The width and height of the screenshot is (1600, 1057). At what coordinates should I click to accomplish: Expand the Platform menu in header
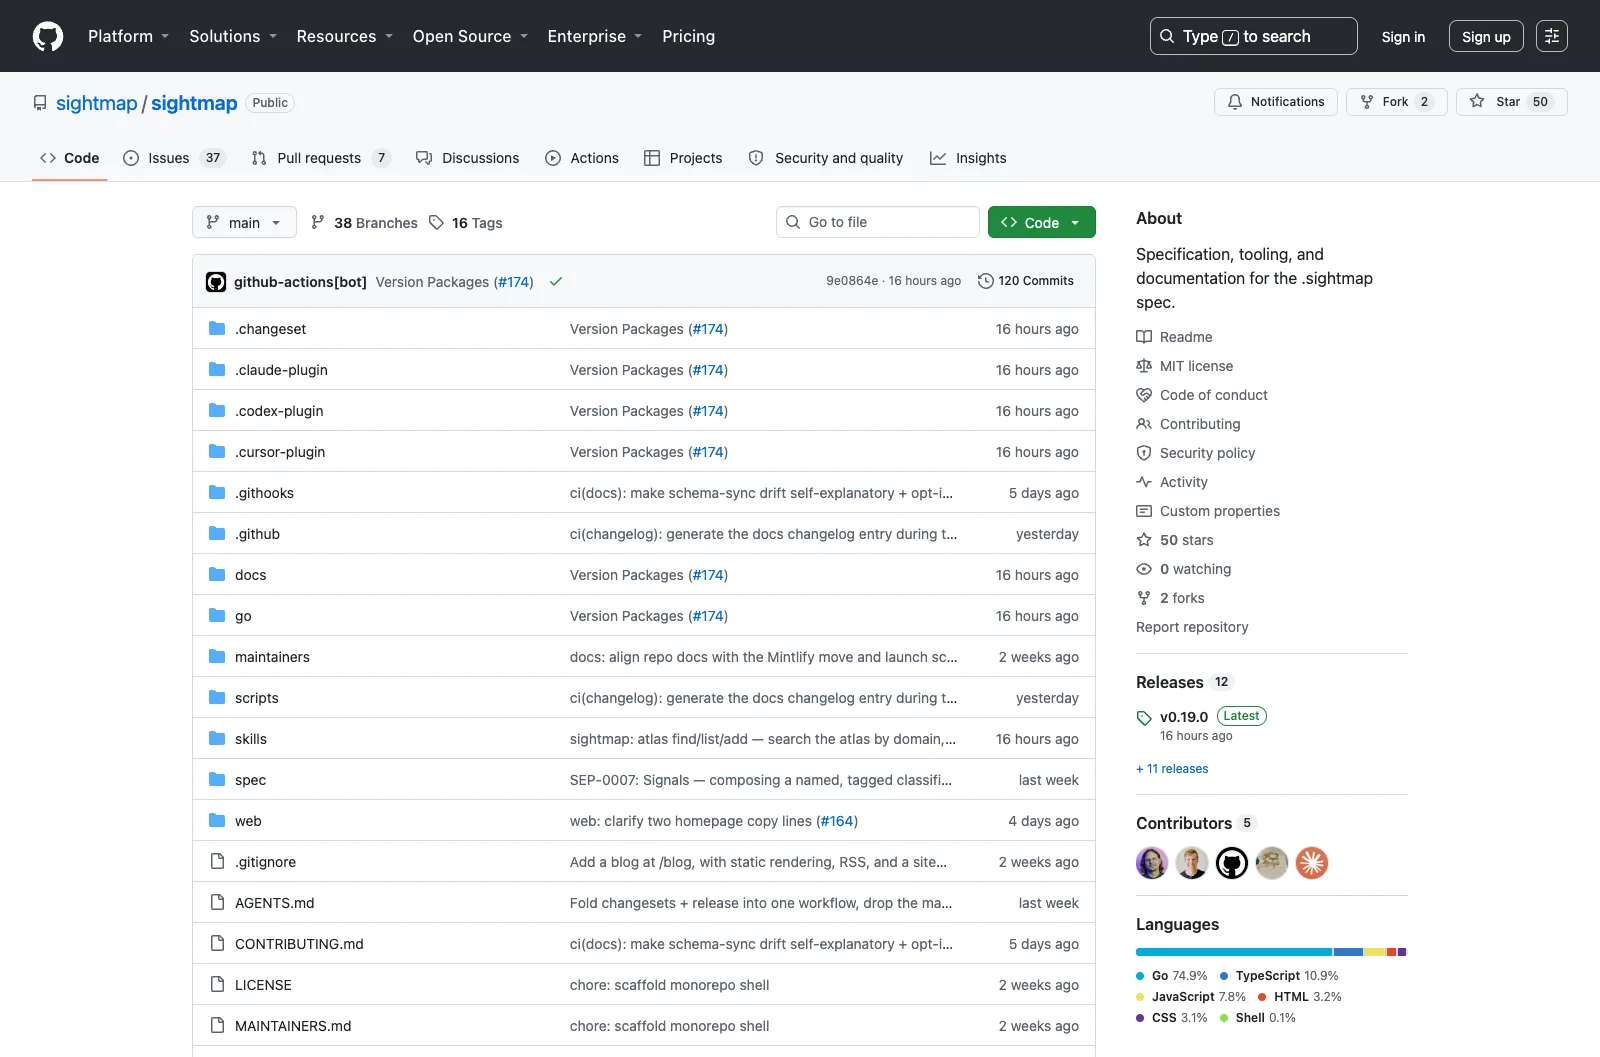(128, 36)
